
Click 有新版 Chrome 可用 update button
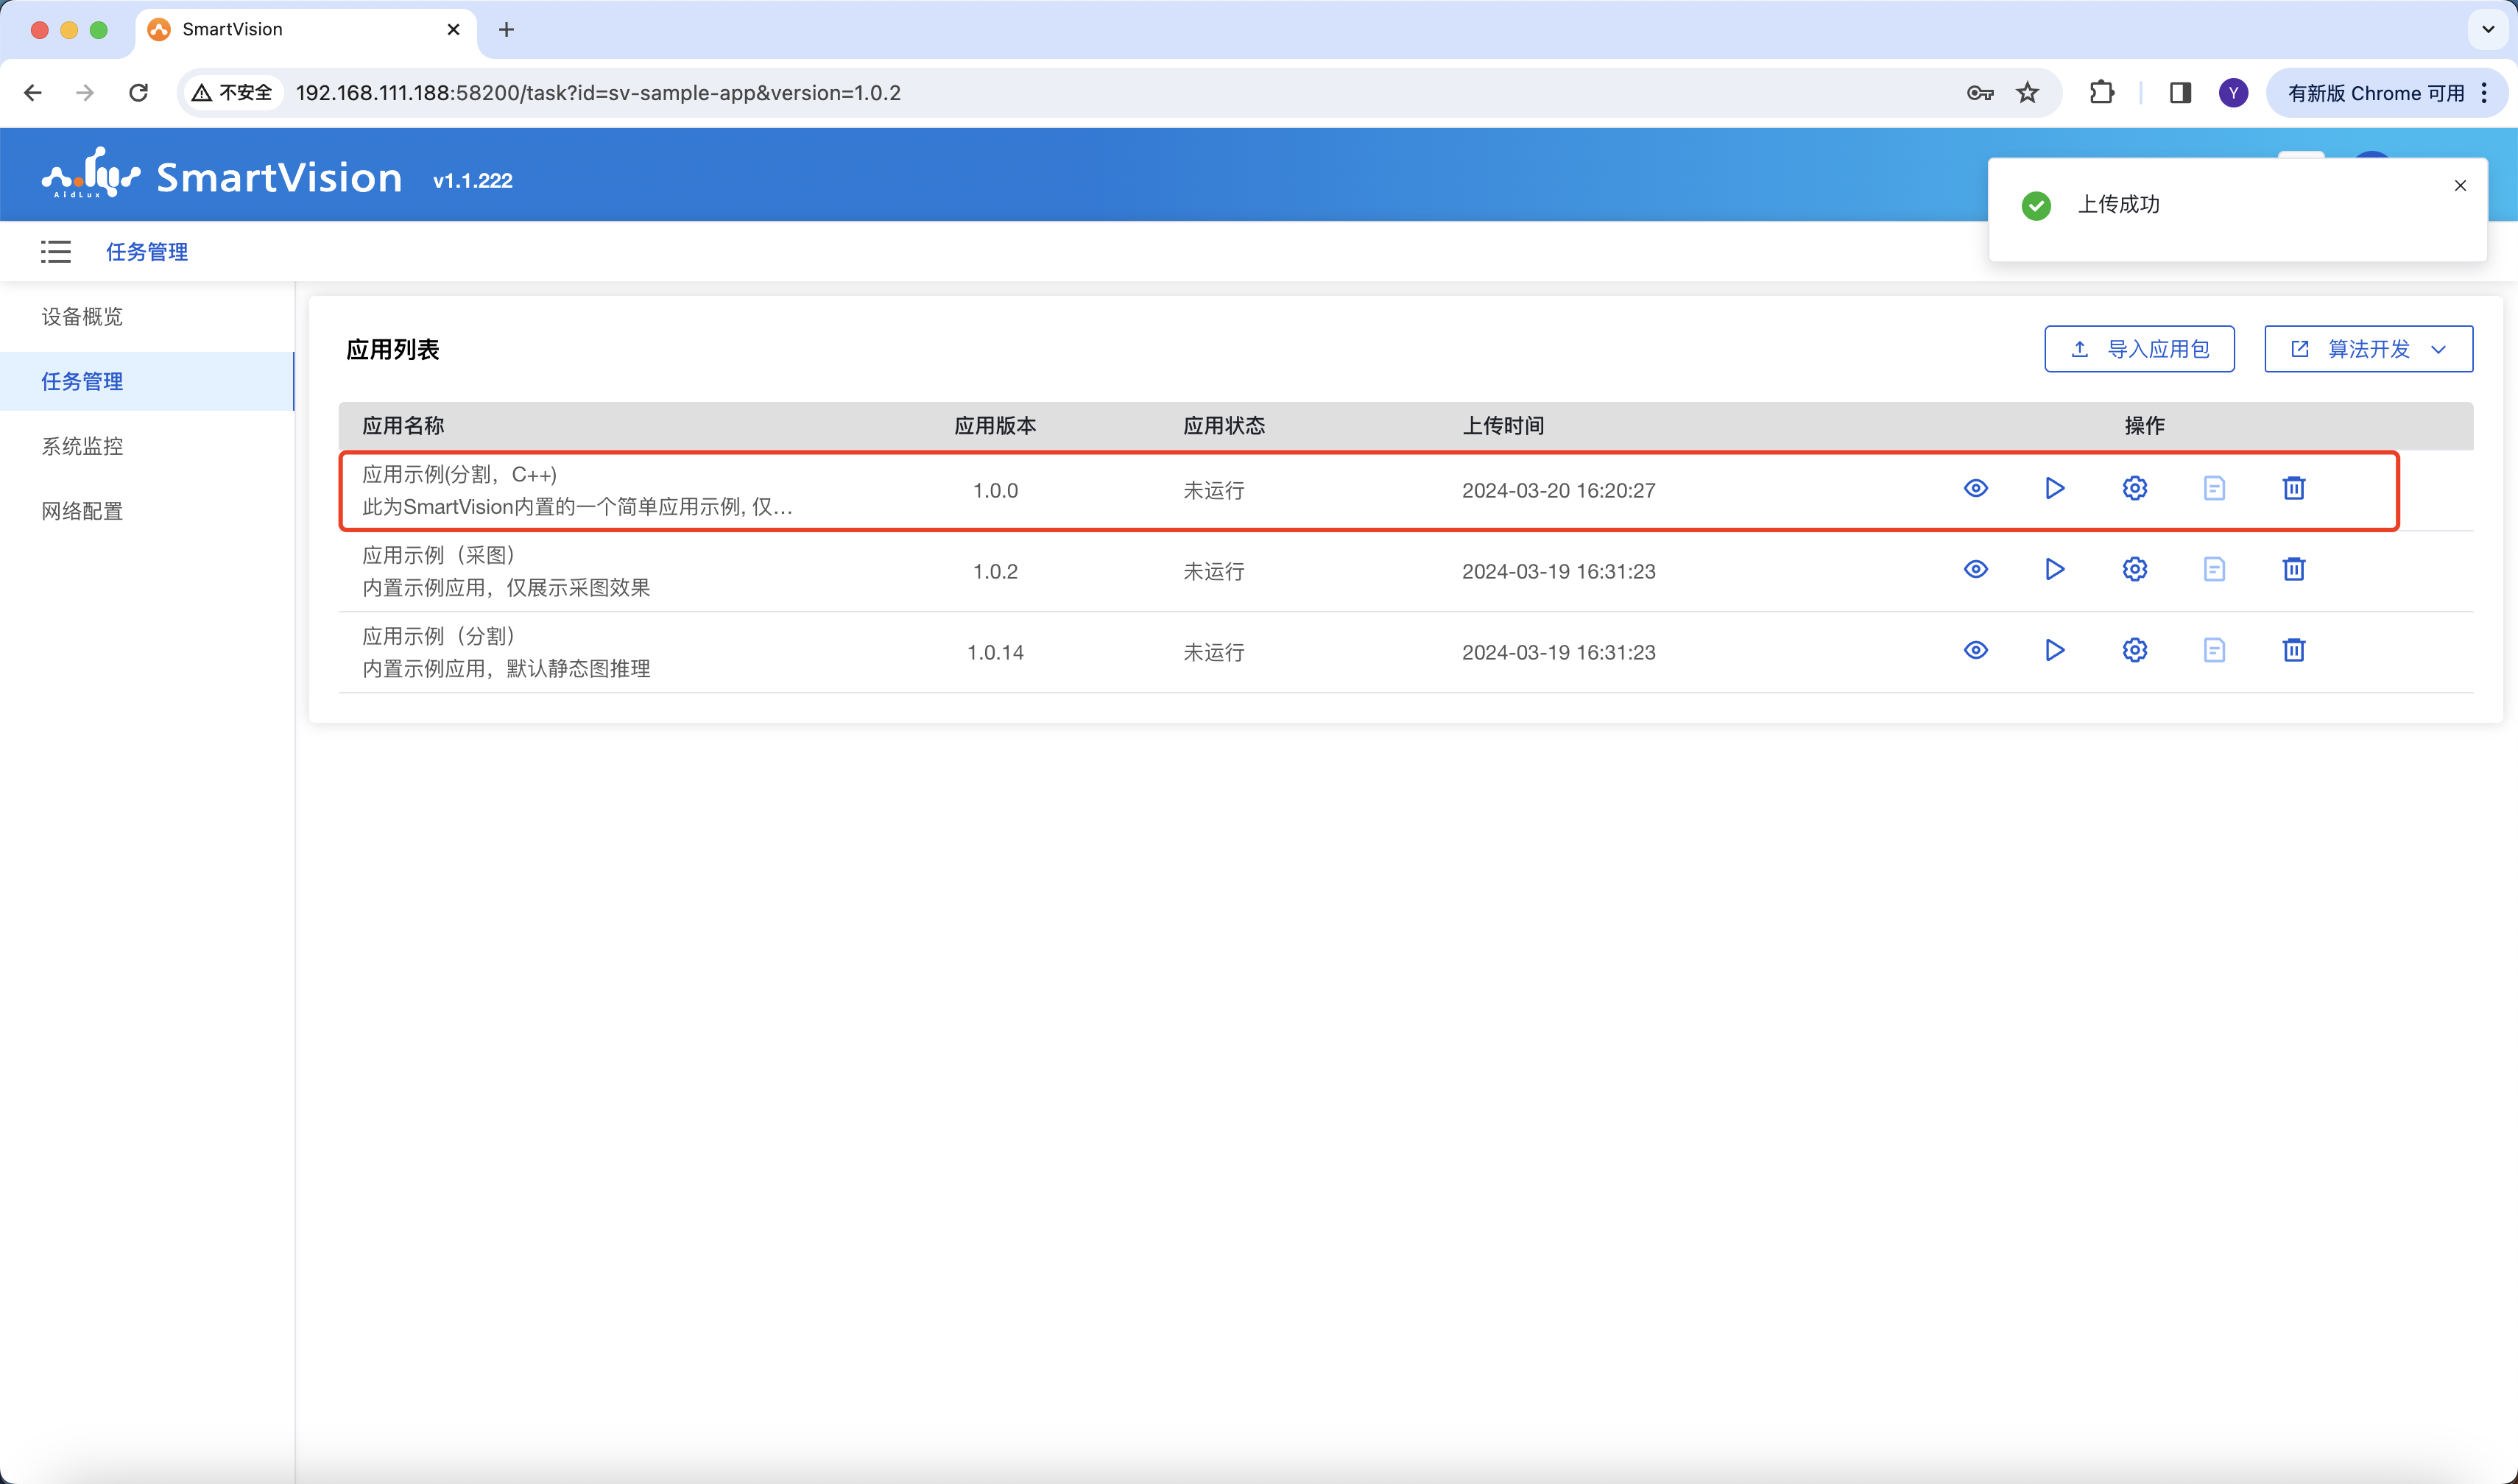point(2375,93)
